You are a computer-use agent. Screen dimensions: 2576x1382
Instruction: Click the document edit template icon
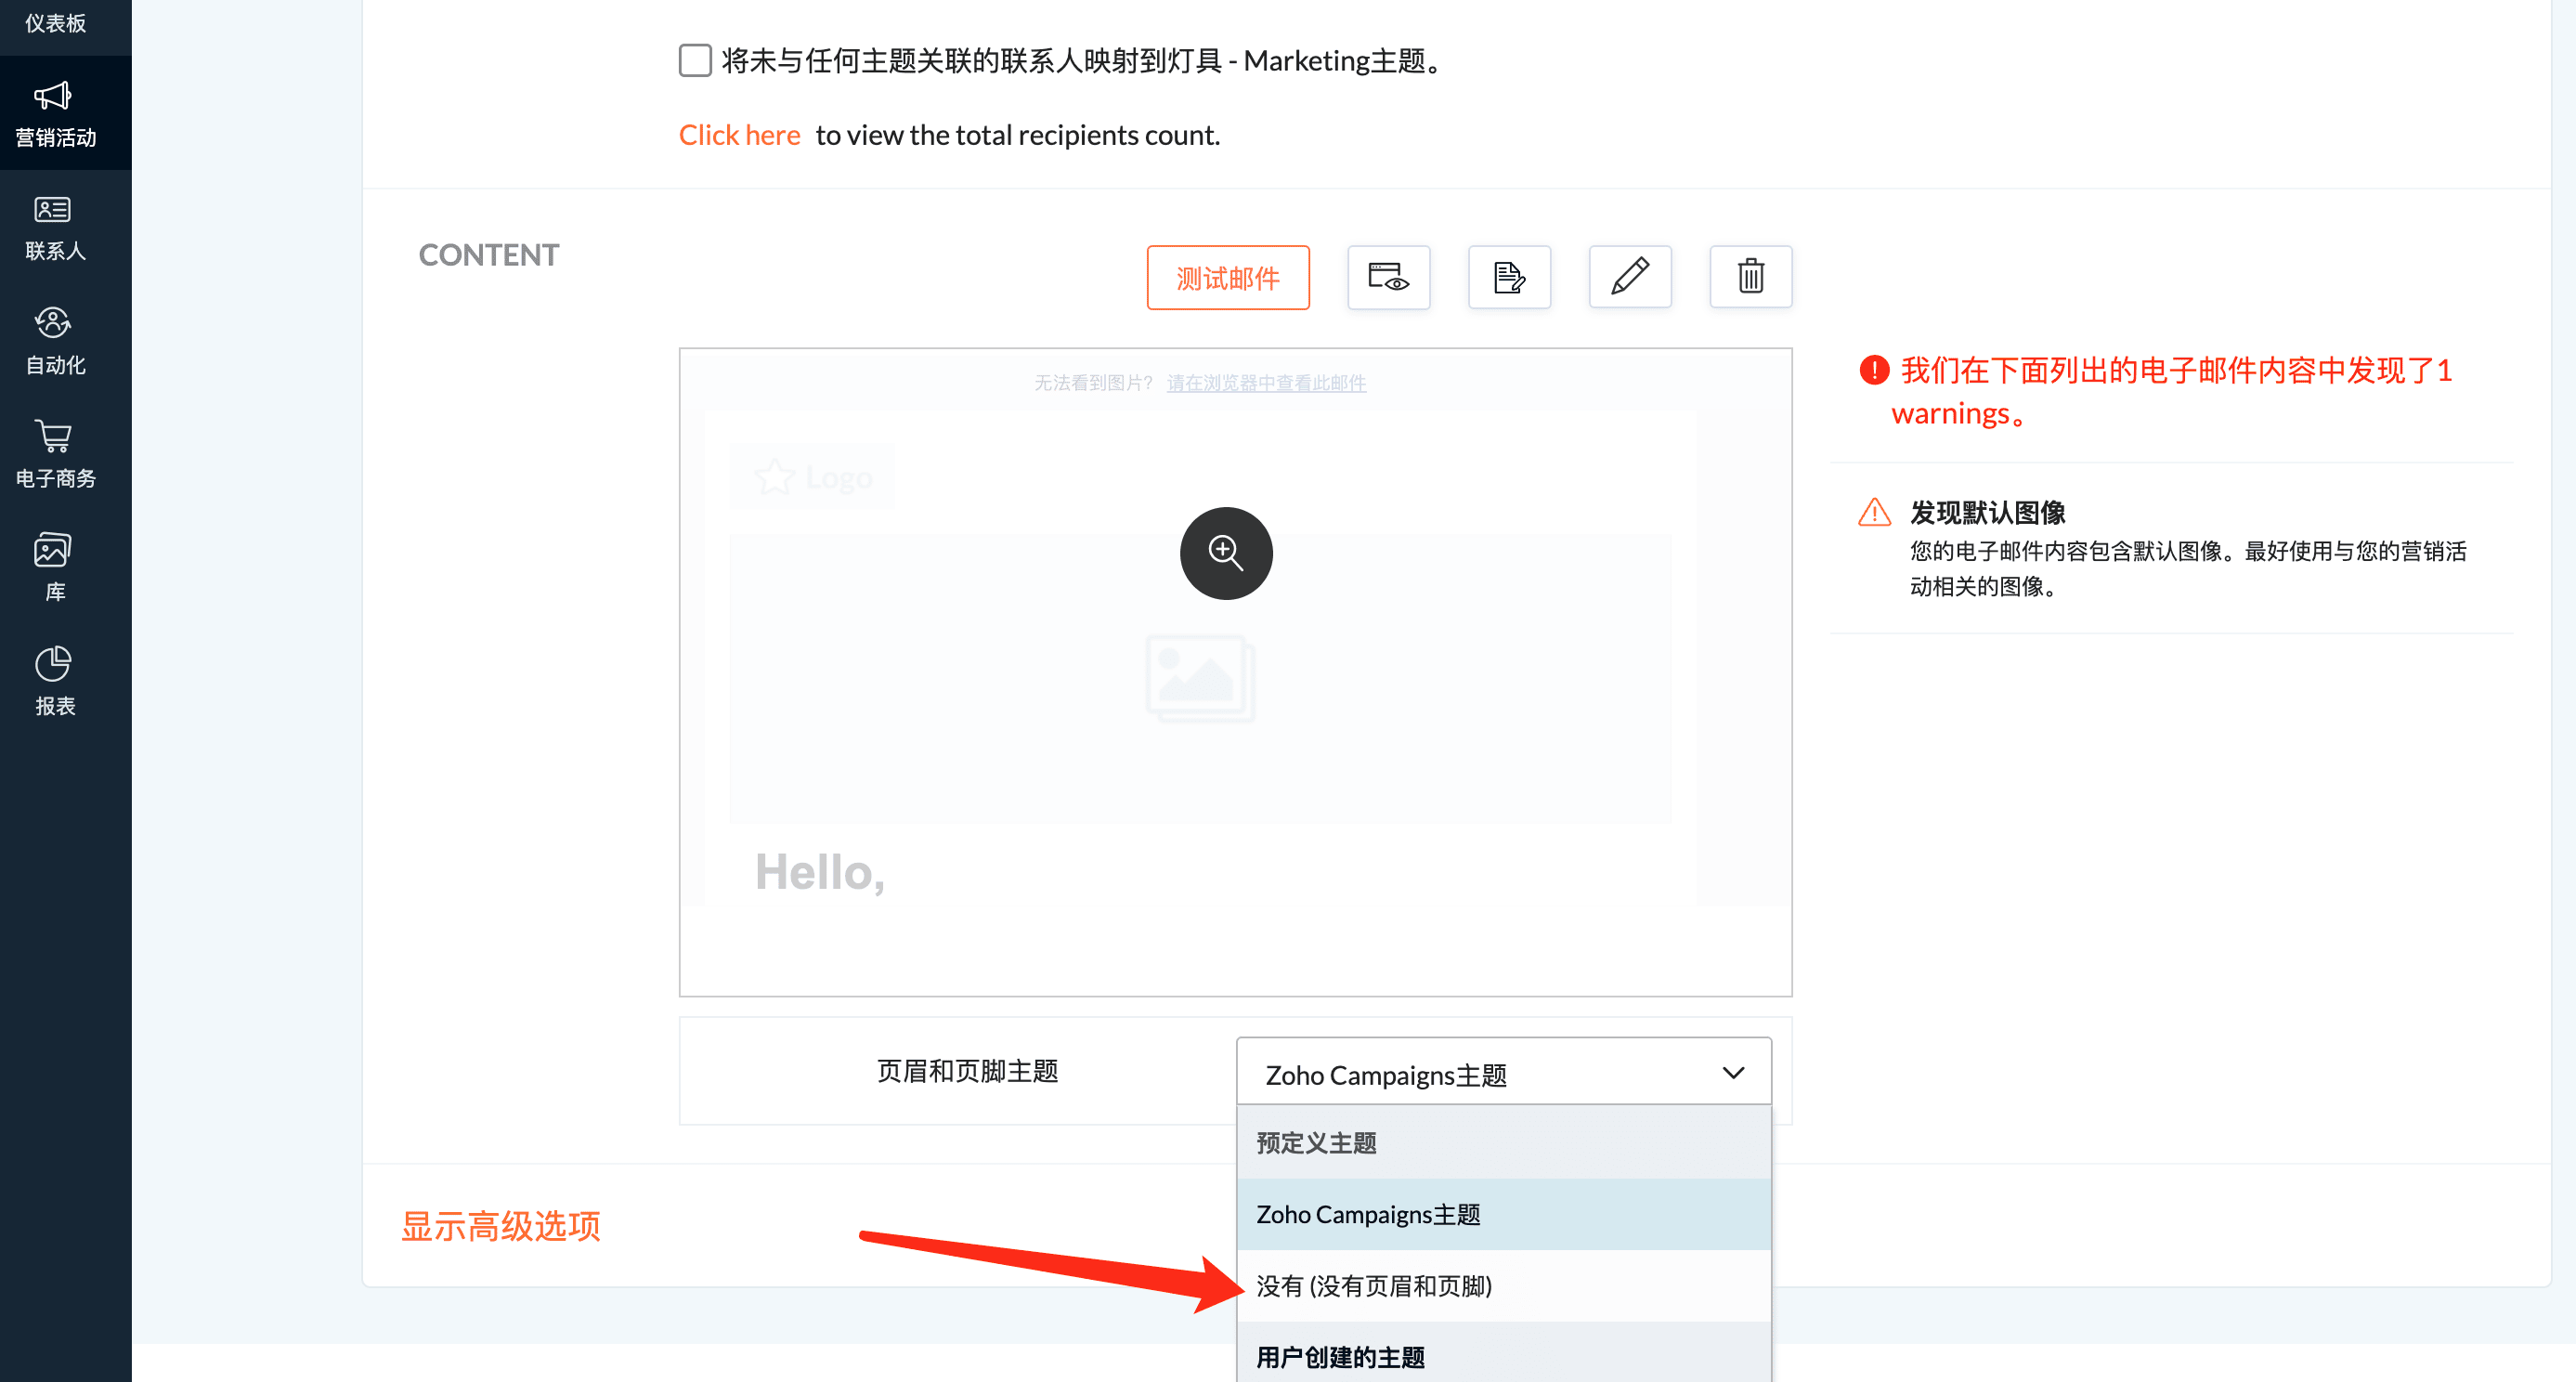[x=1509, y=277]
